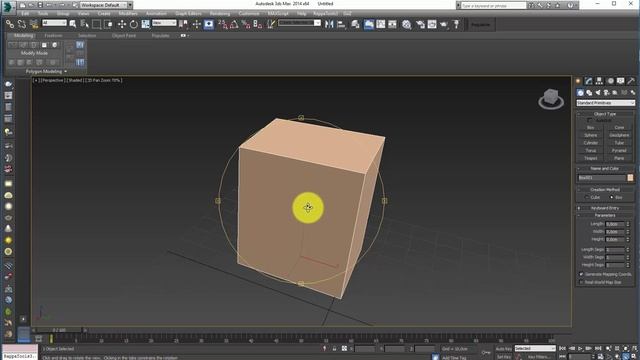
Task: Open the Graph Editors menu
Action: tap(188, 13)
